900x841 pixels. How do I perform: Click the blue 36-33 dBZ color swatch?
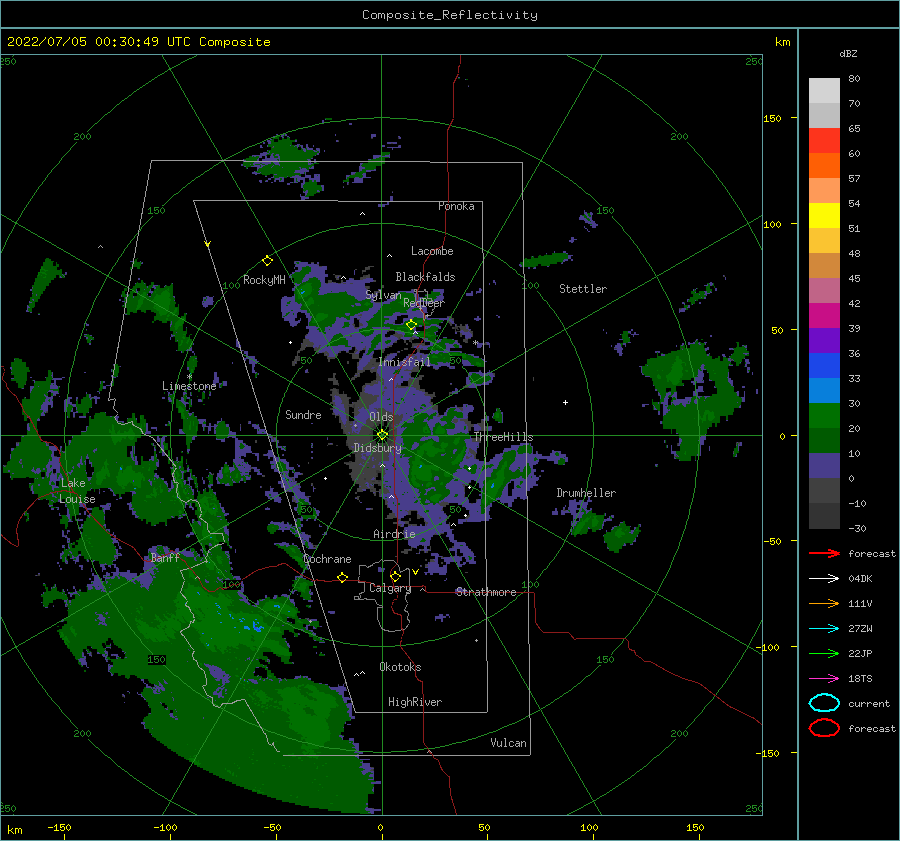click(824, 366)
